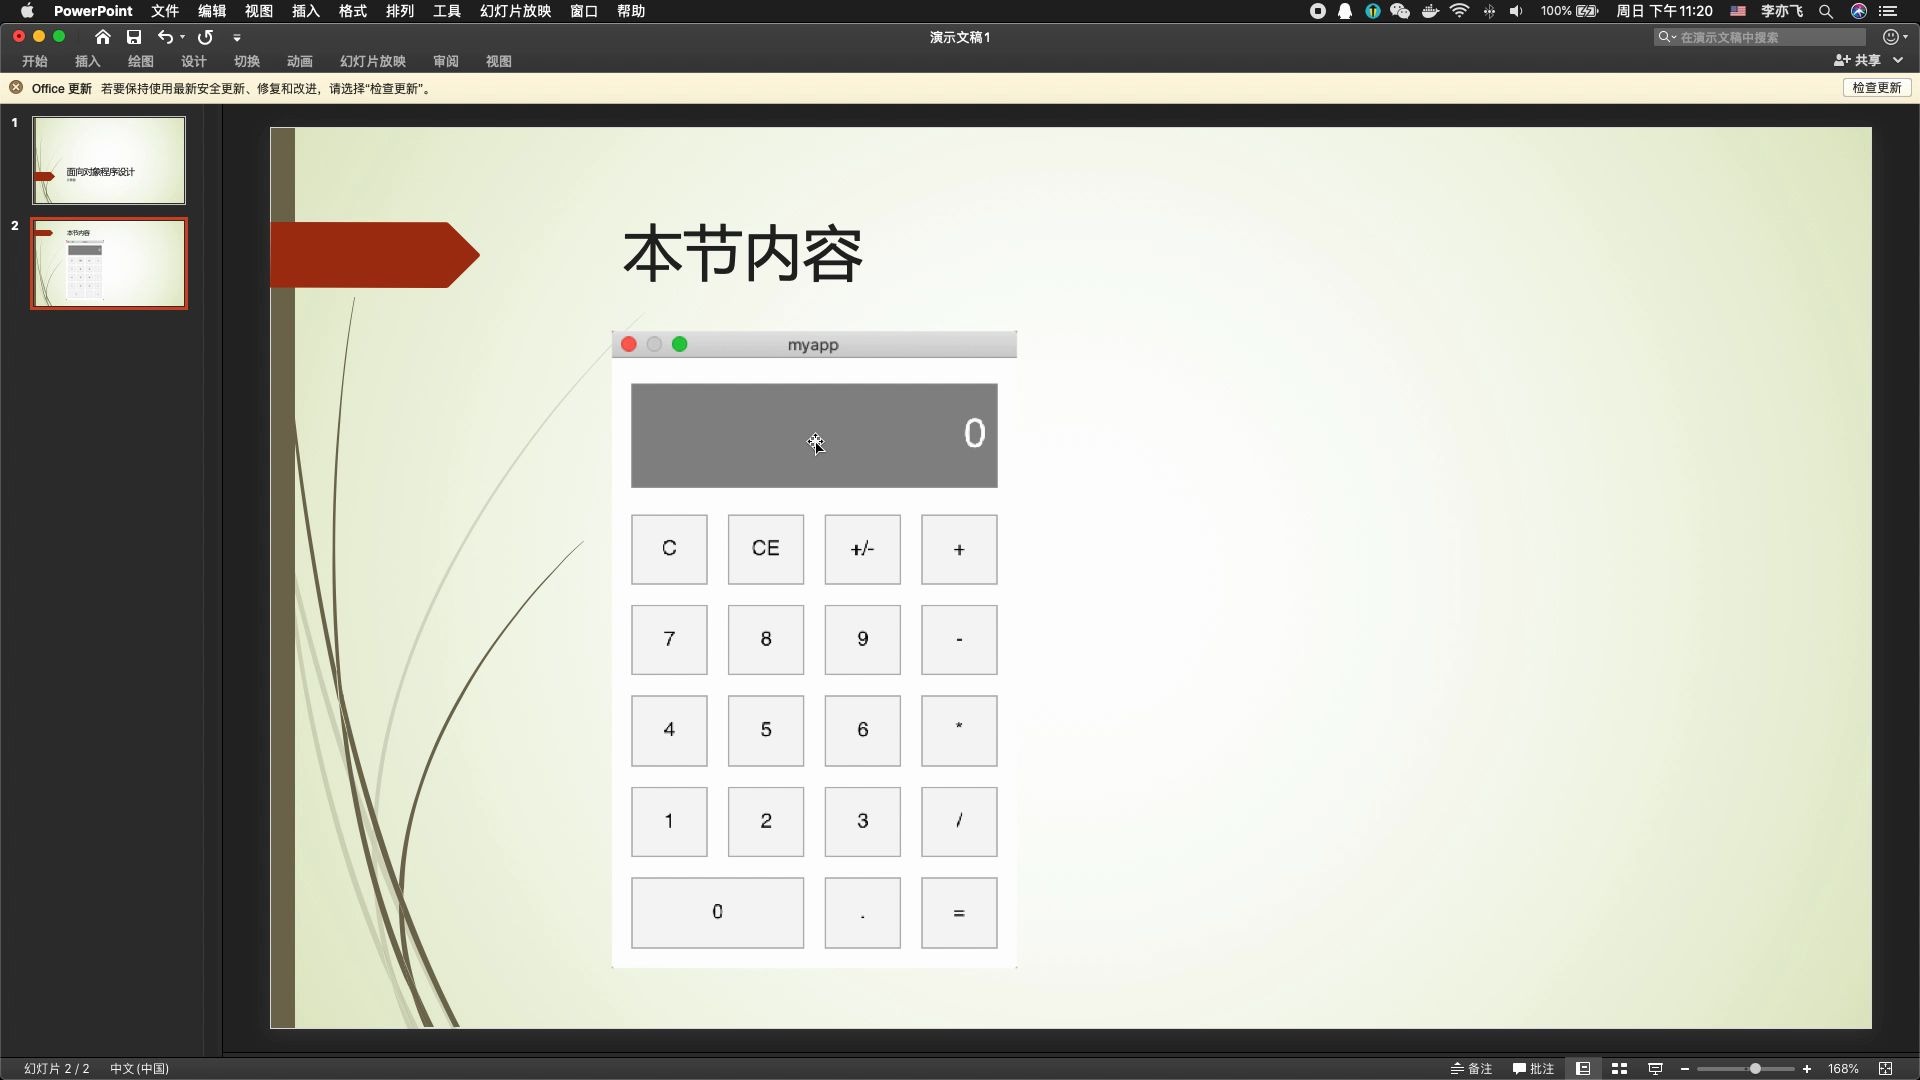The width and height of the screenshot is (1920, 1080).
Task: Click the addition operator button
Action: [960, 549]
